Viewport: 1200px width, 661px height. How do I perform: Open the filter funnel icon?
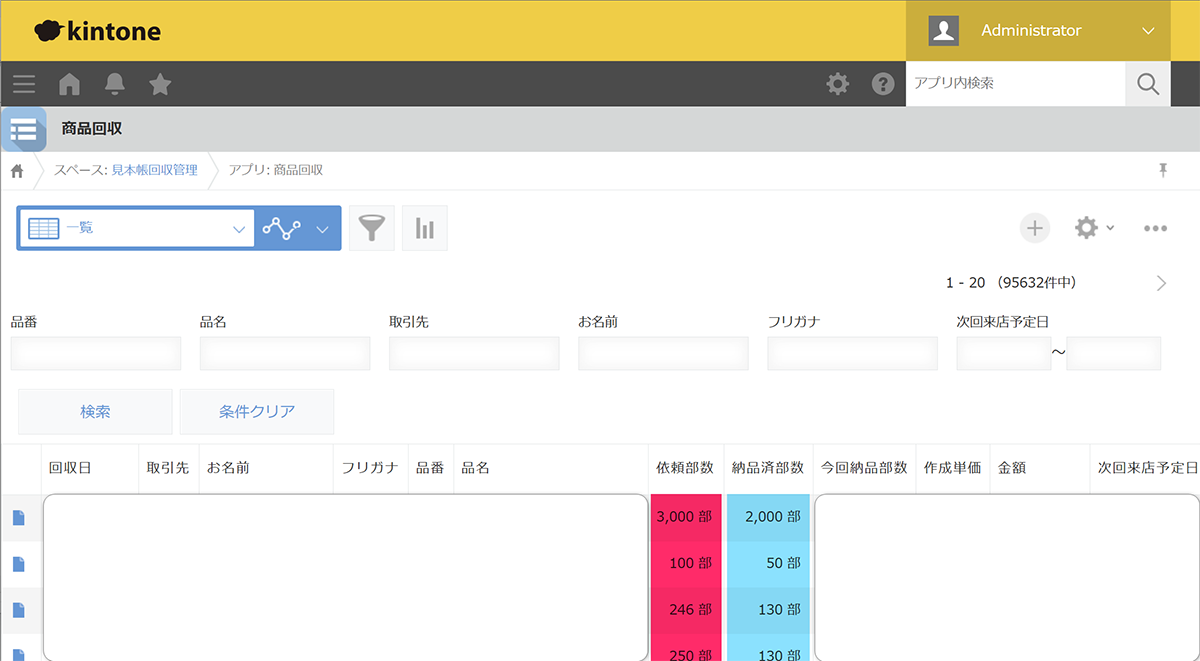(x=371, y=229)
